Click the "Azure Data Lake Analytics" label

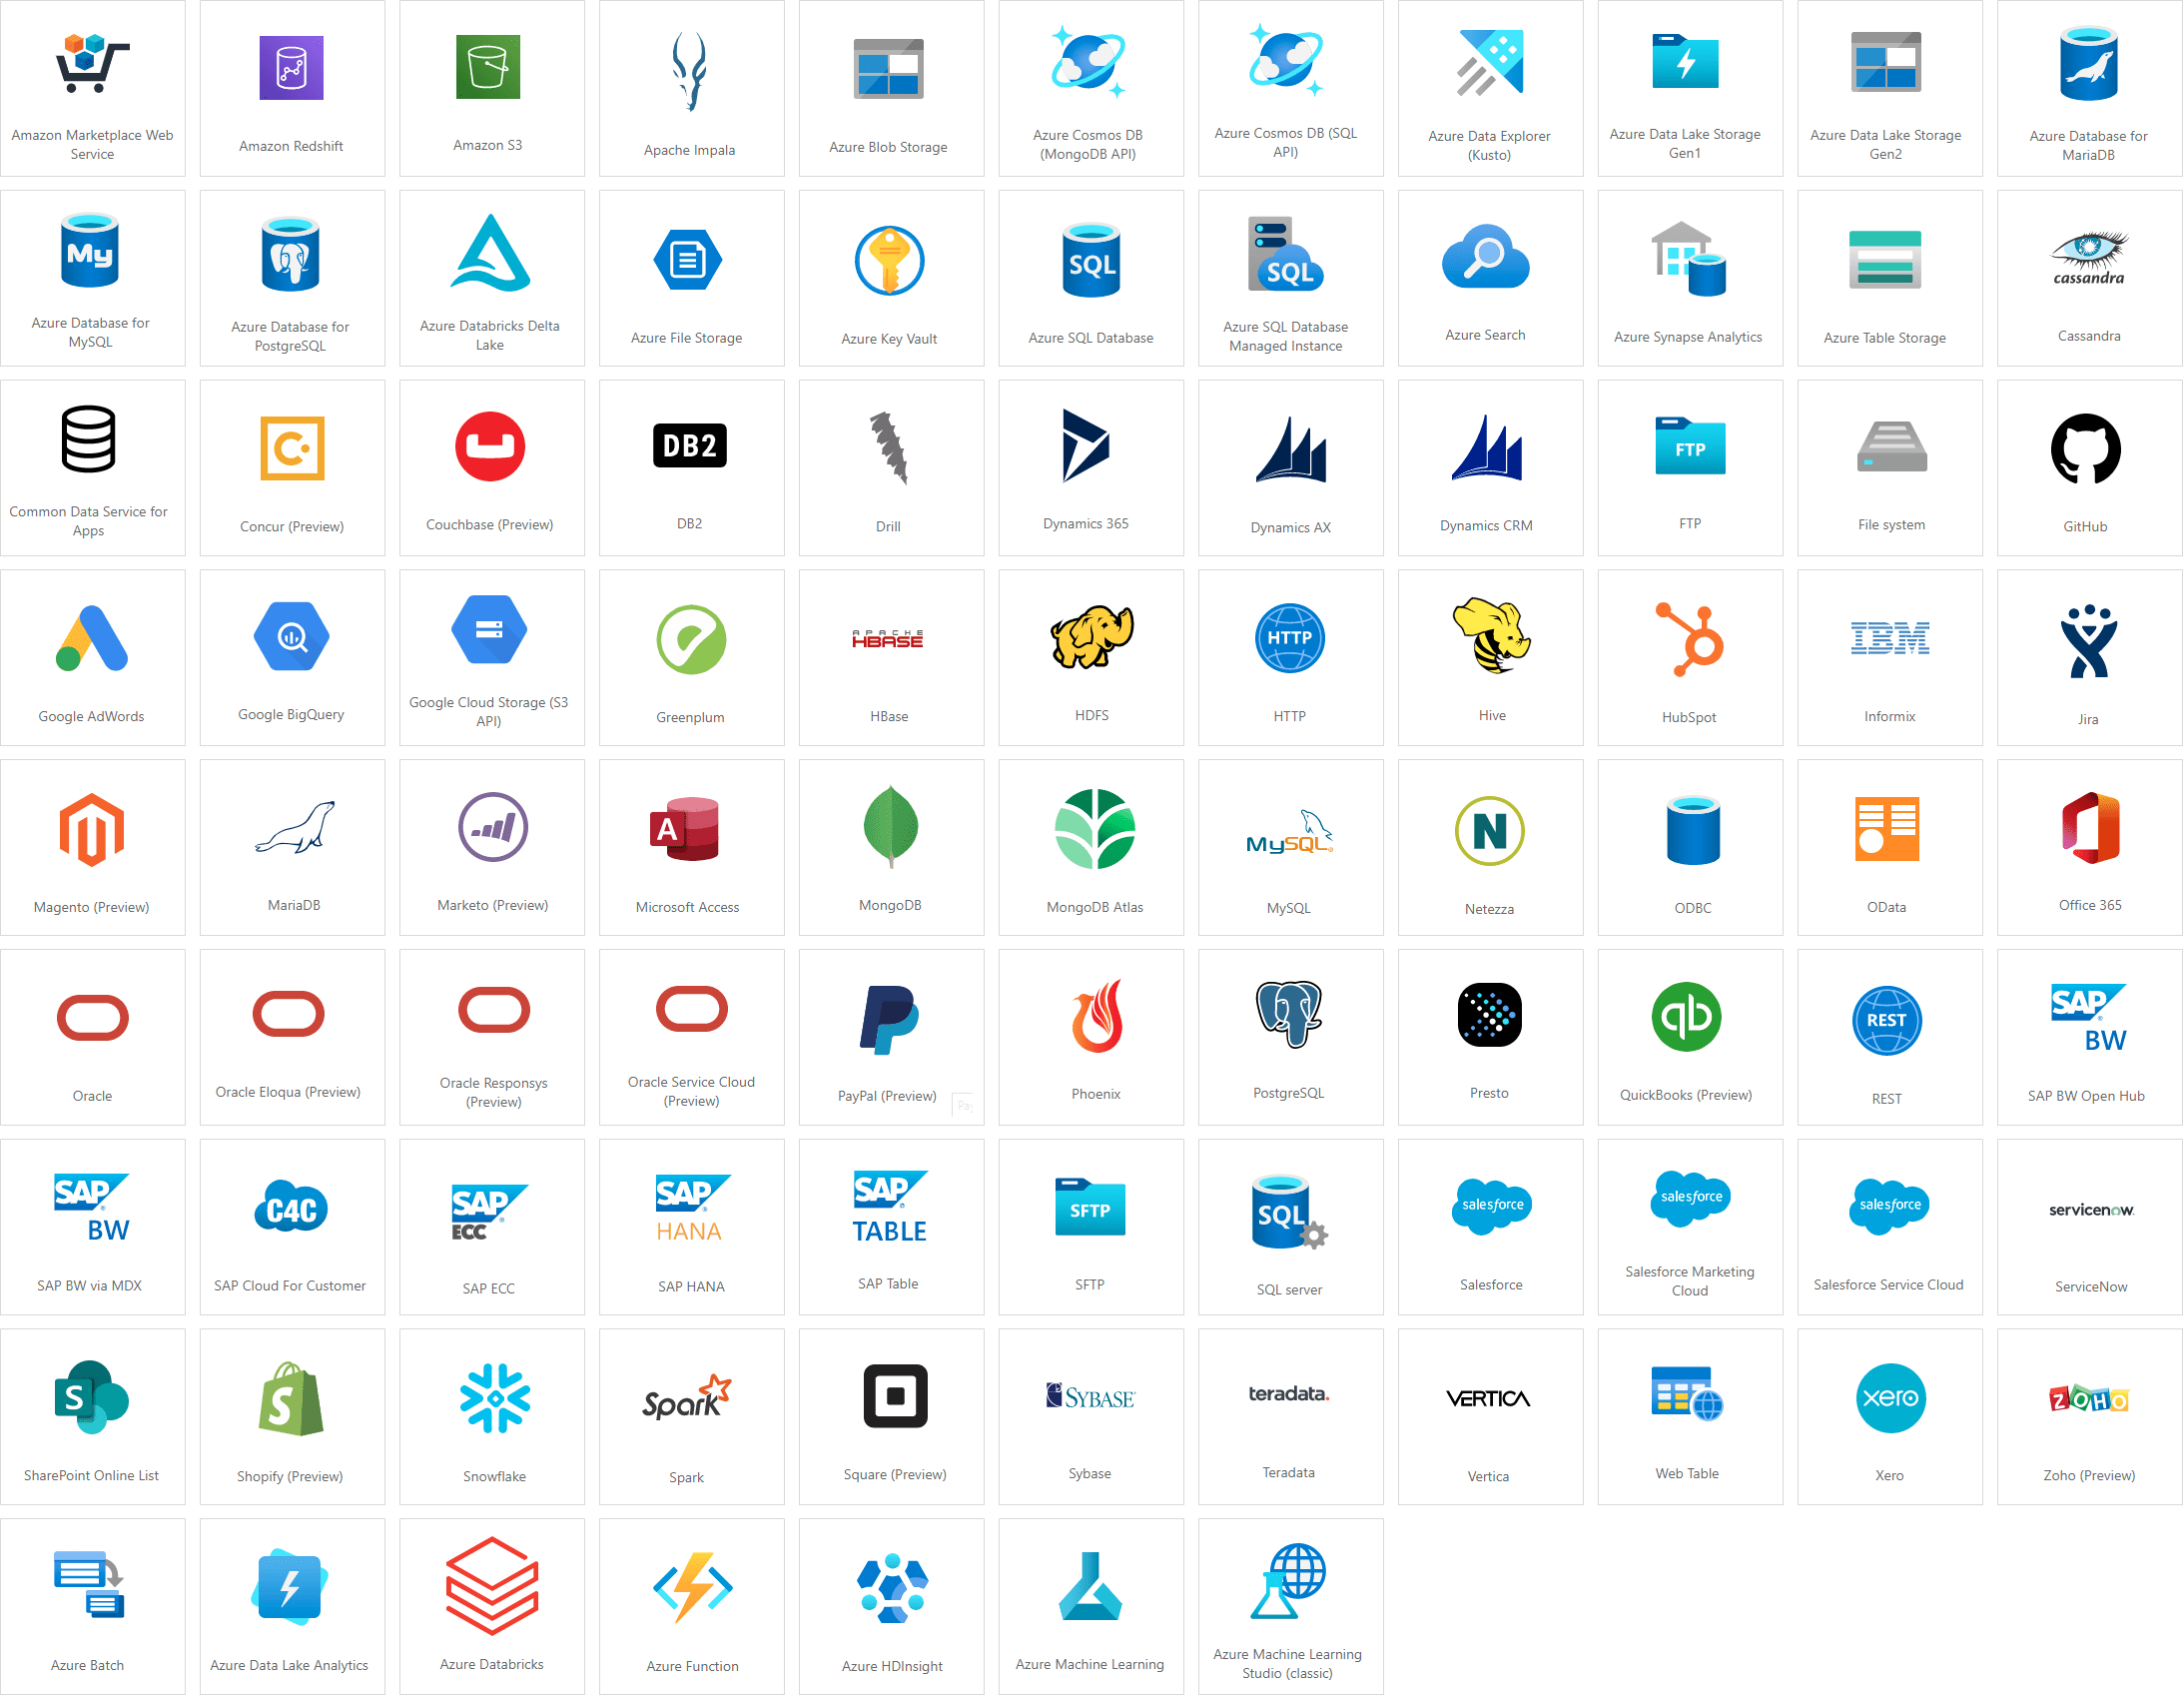pos(289,1666)
